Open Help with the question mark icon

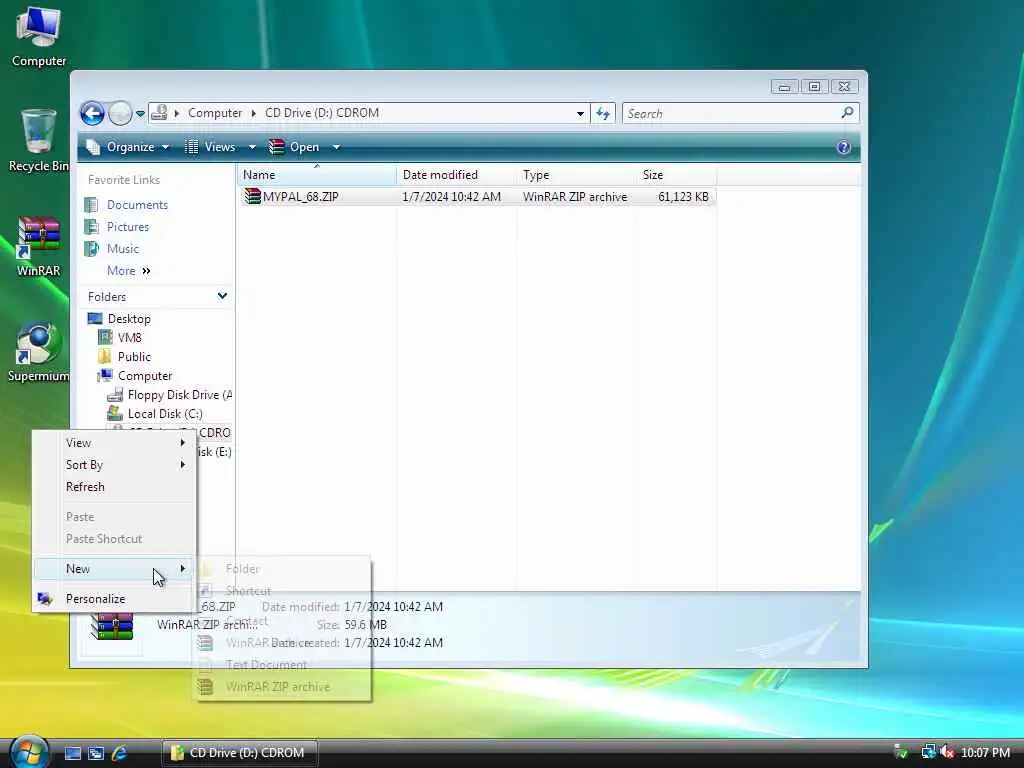tap(844, 147)
